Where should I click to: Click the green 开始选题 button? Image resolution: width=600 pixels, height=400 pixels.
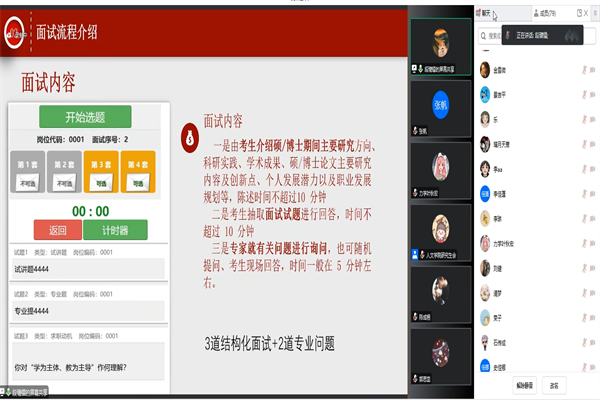tap(84, 117)
